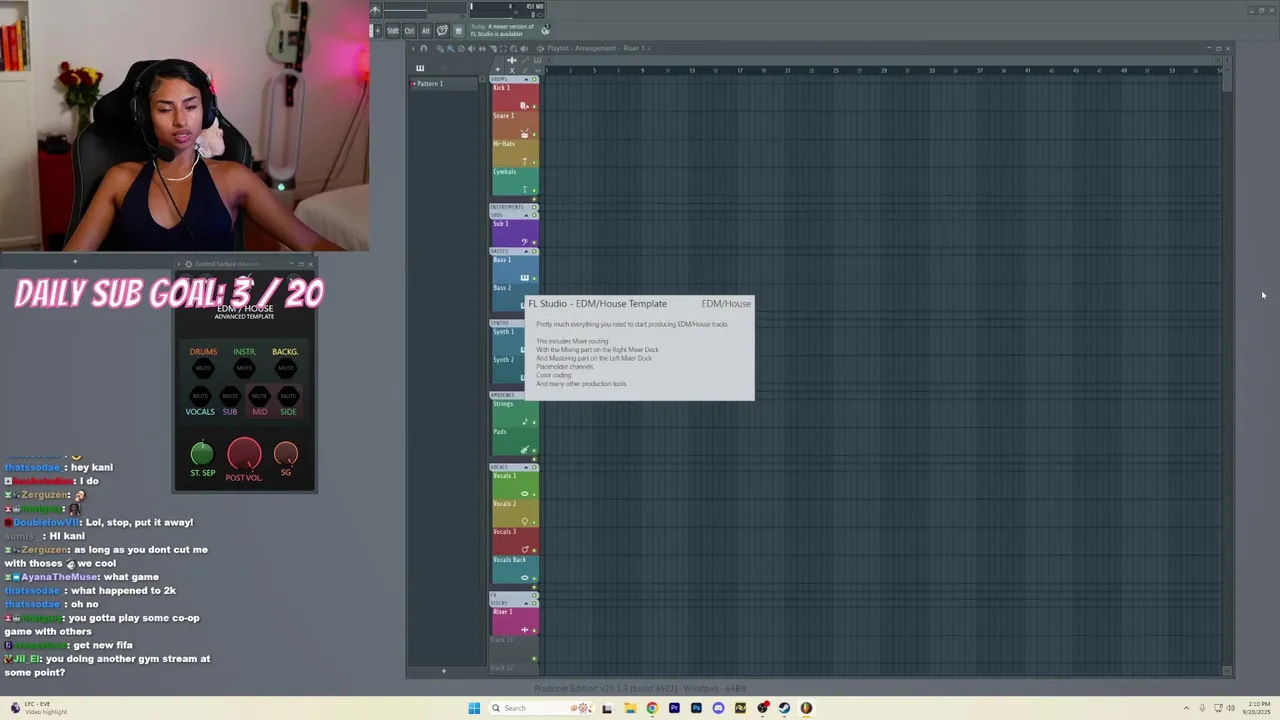Toggle mute dot on Vocals 1 track

(534, 494)
